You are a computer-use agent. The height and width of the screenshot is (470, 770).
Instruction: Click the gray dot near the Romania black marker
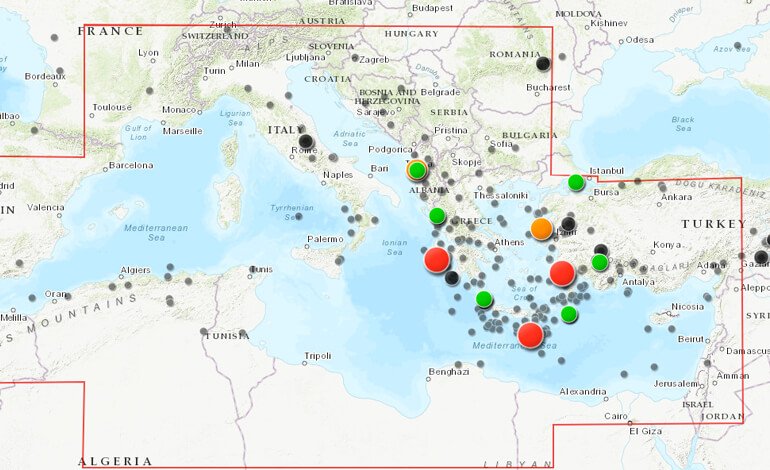[x=562, y=57]
